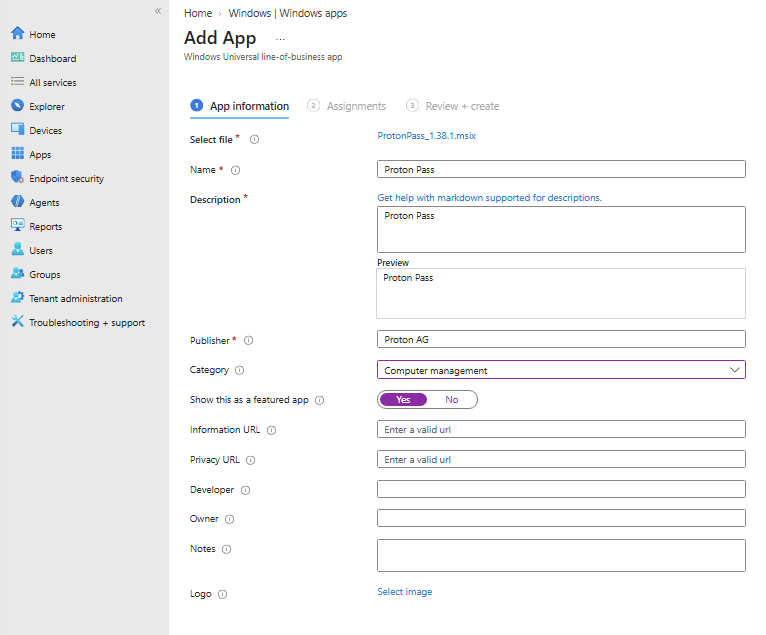The width and height of the screenshot is (766, 635).
Task: Open the Dashboard chart icon
Action: point(18,58)
